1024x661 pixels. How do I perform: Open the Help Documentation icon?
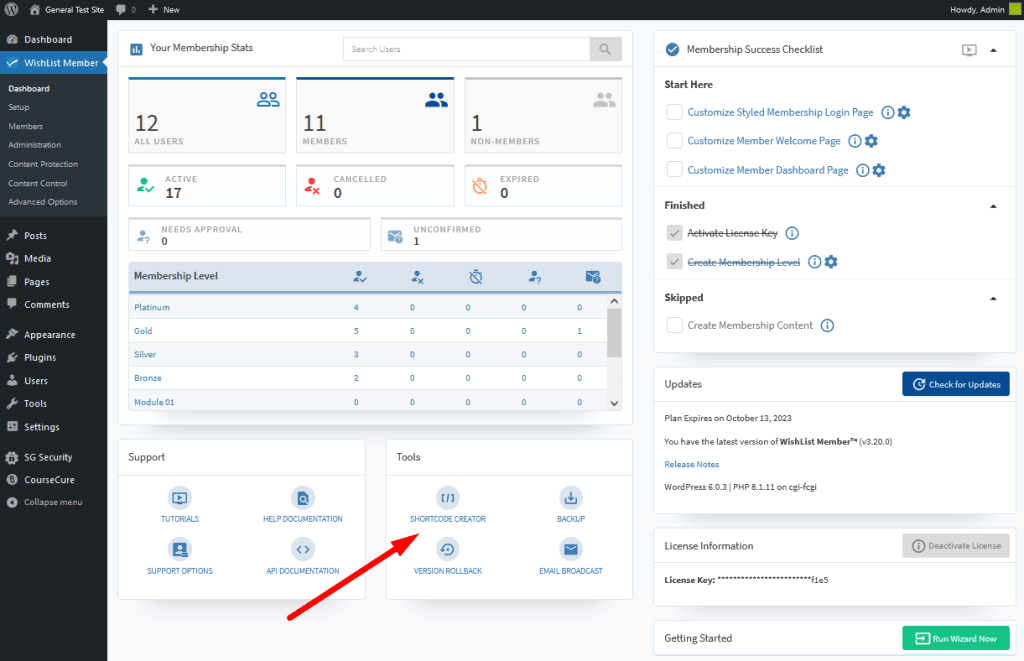pos(302,498)
